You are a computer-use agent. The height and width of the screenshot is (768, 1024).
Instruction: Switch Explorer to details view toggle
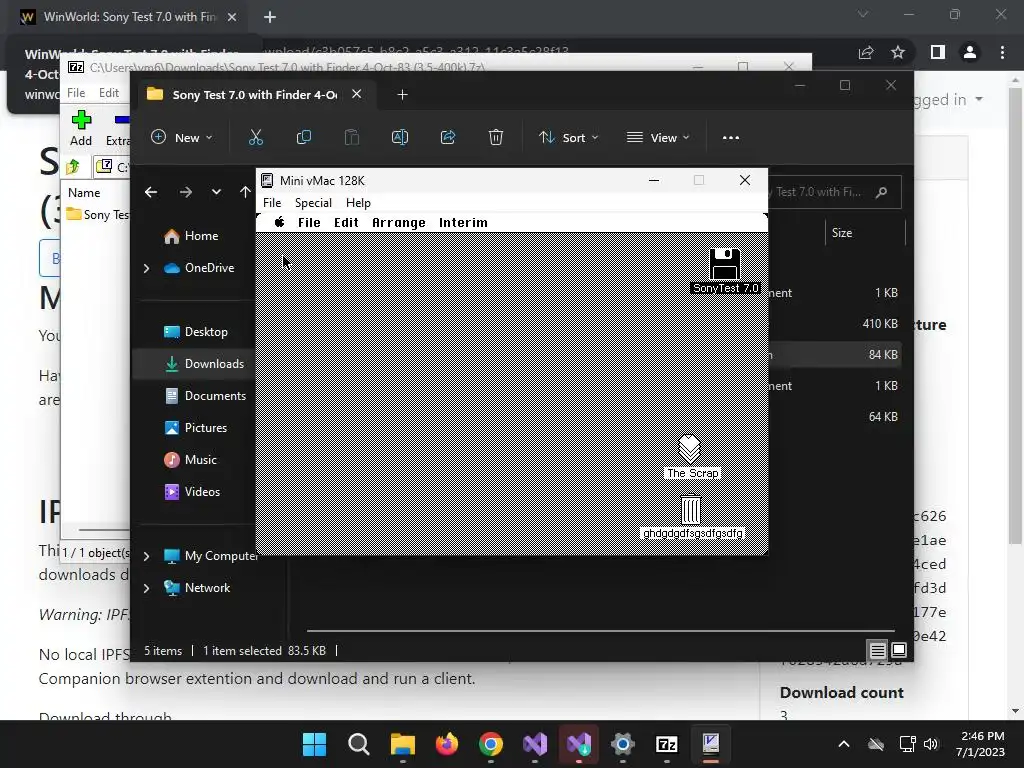(x=878, y=650)
